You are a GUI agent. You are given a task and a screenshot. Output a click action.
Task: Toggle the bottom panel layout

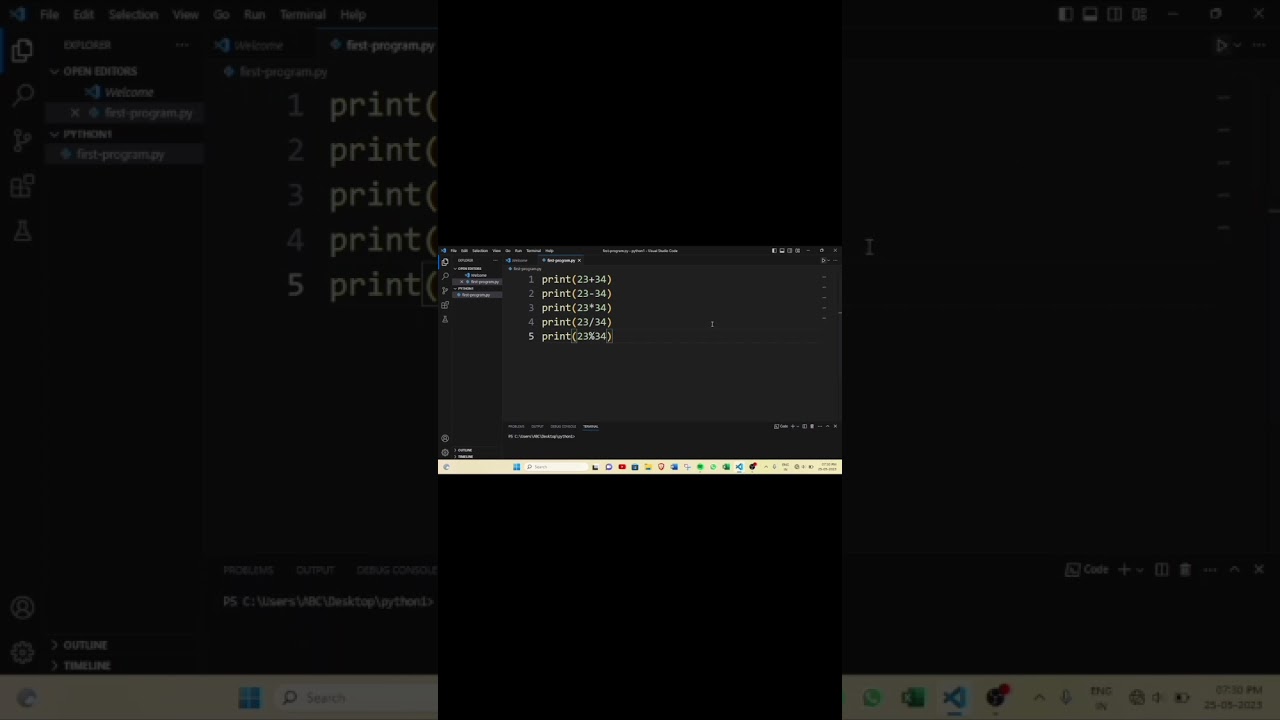782,251
